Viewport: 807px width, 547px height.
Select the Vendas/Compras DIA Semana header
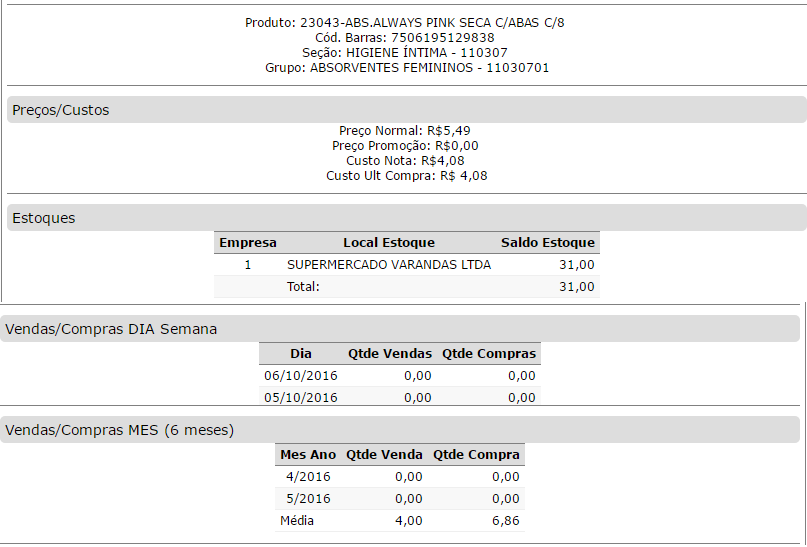[x=111, y=329]
